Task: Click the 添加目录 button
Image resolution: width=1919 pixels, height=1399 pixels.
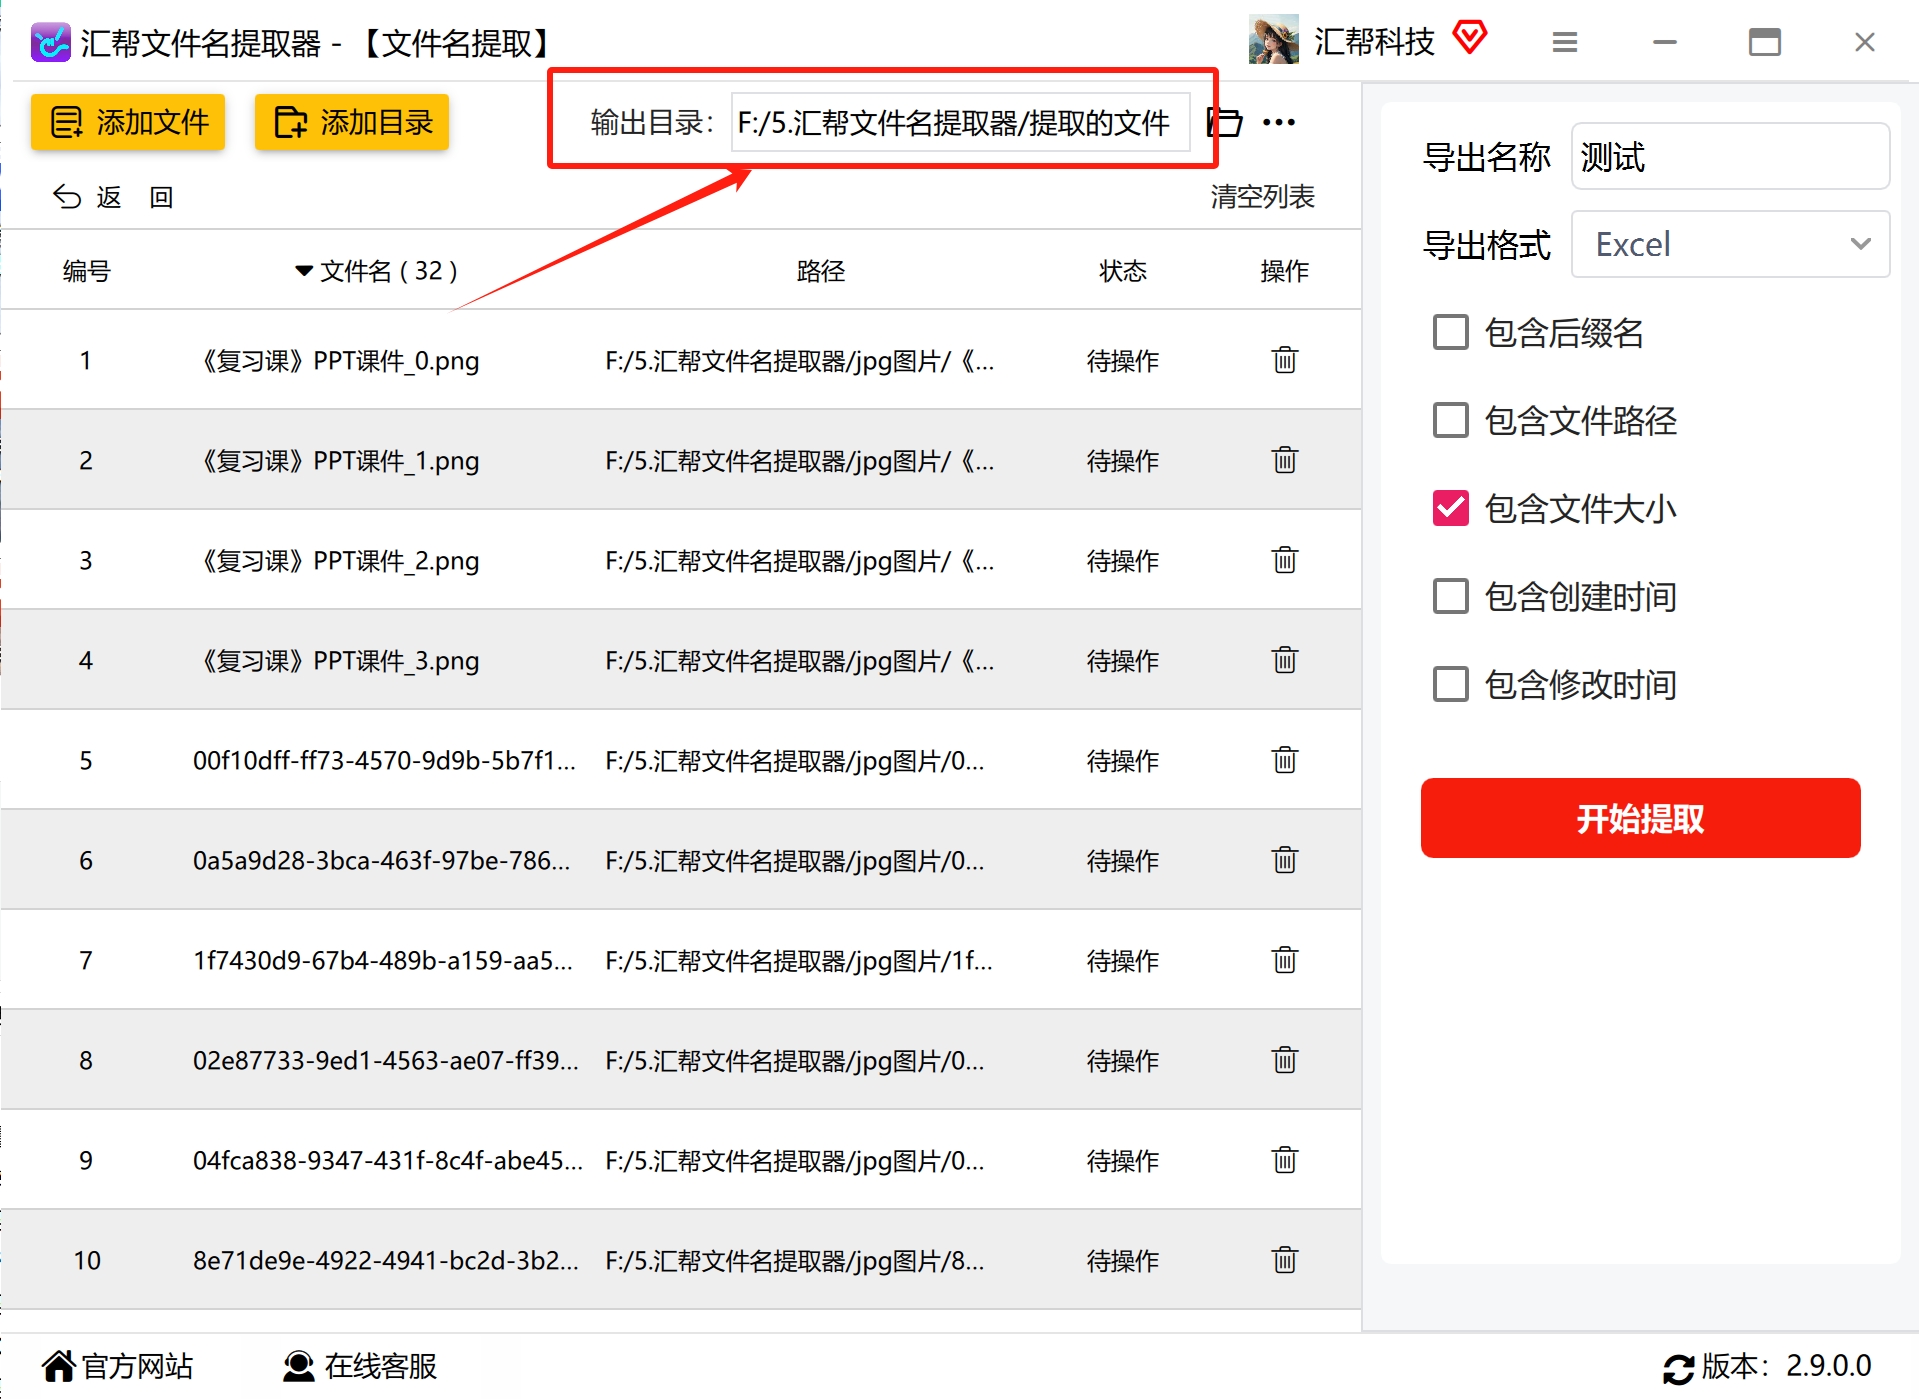Action: click(x=352, y=122)
